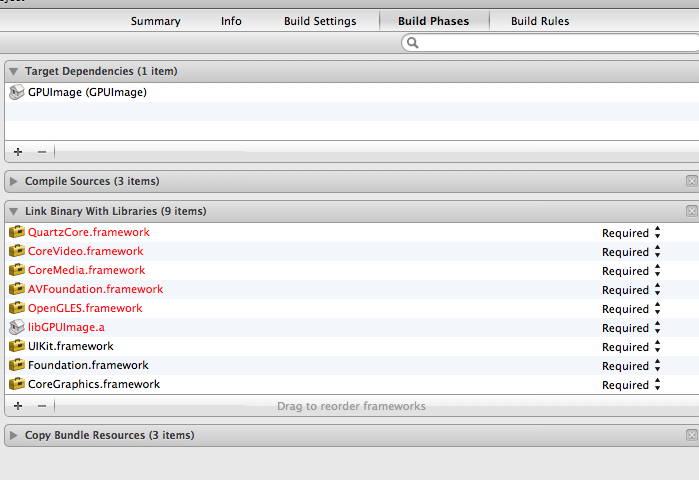Remove selected library with minus button
This screenshot has width=699, height=480.
(42, 406)
